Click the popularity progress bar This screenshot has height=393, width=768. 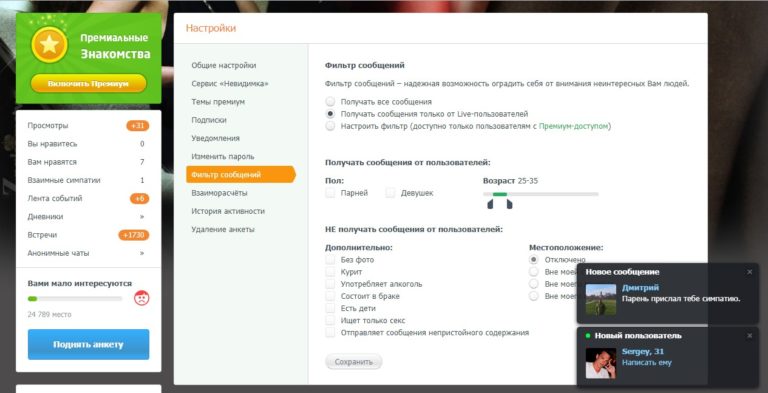pyautogui.click(x=75, y=298)
